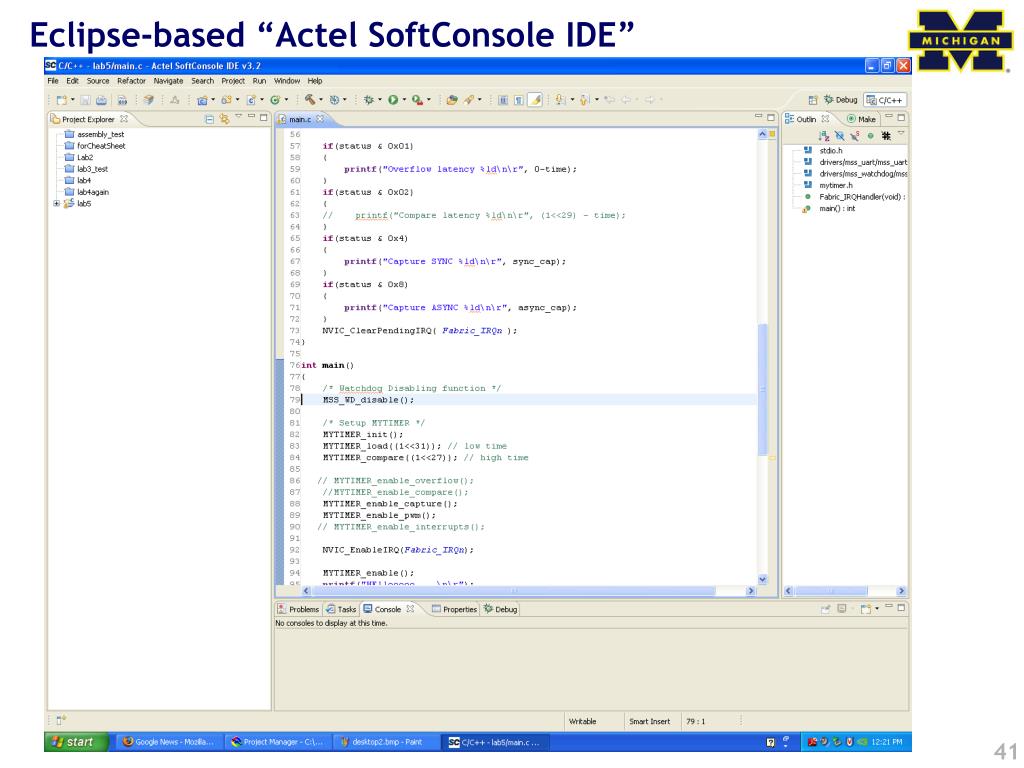
Task: Open the Project Explorer view menu triangle
Action: (x=238, y=117)
